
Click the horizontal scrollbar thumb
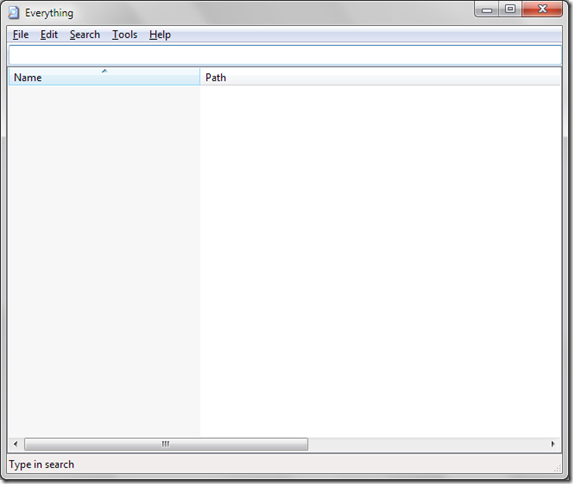166,444
